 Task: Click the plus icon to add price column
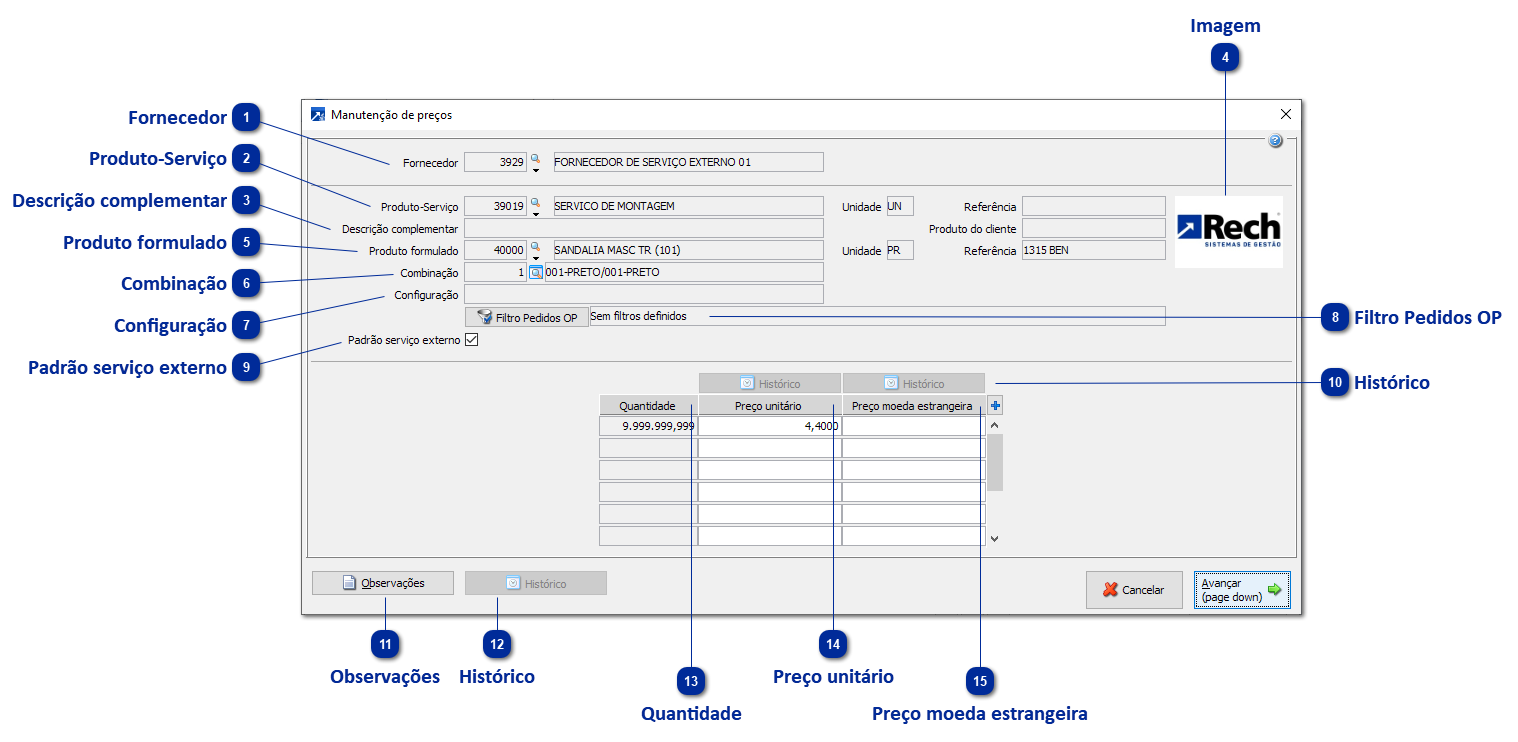coord(995,405)
